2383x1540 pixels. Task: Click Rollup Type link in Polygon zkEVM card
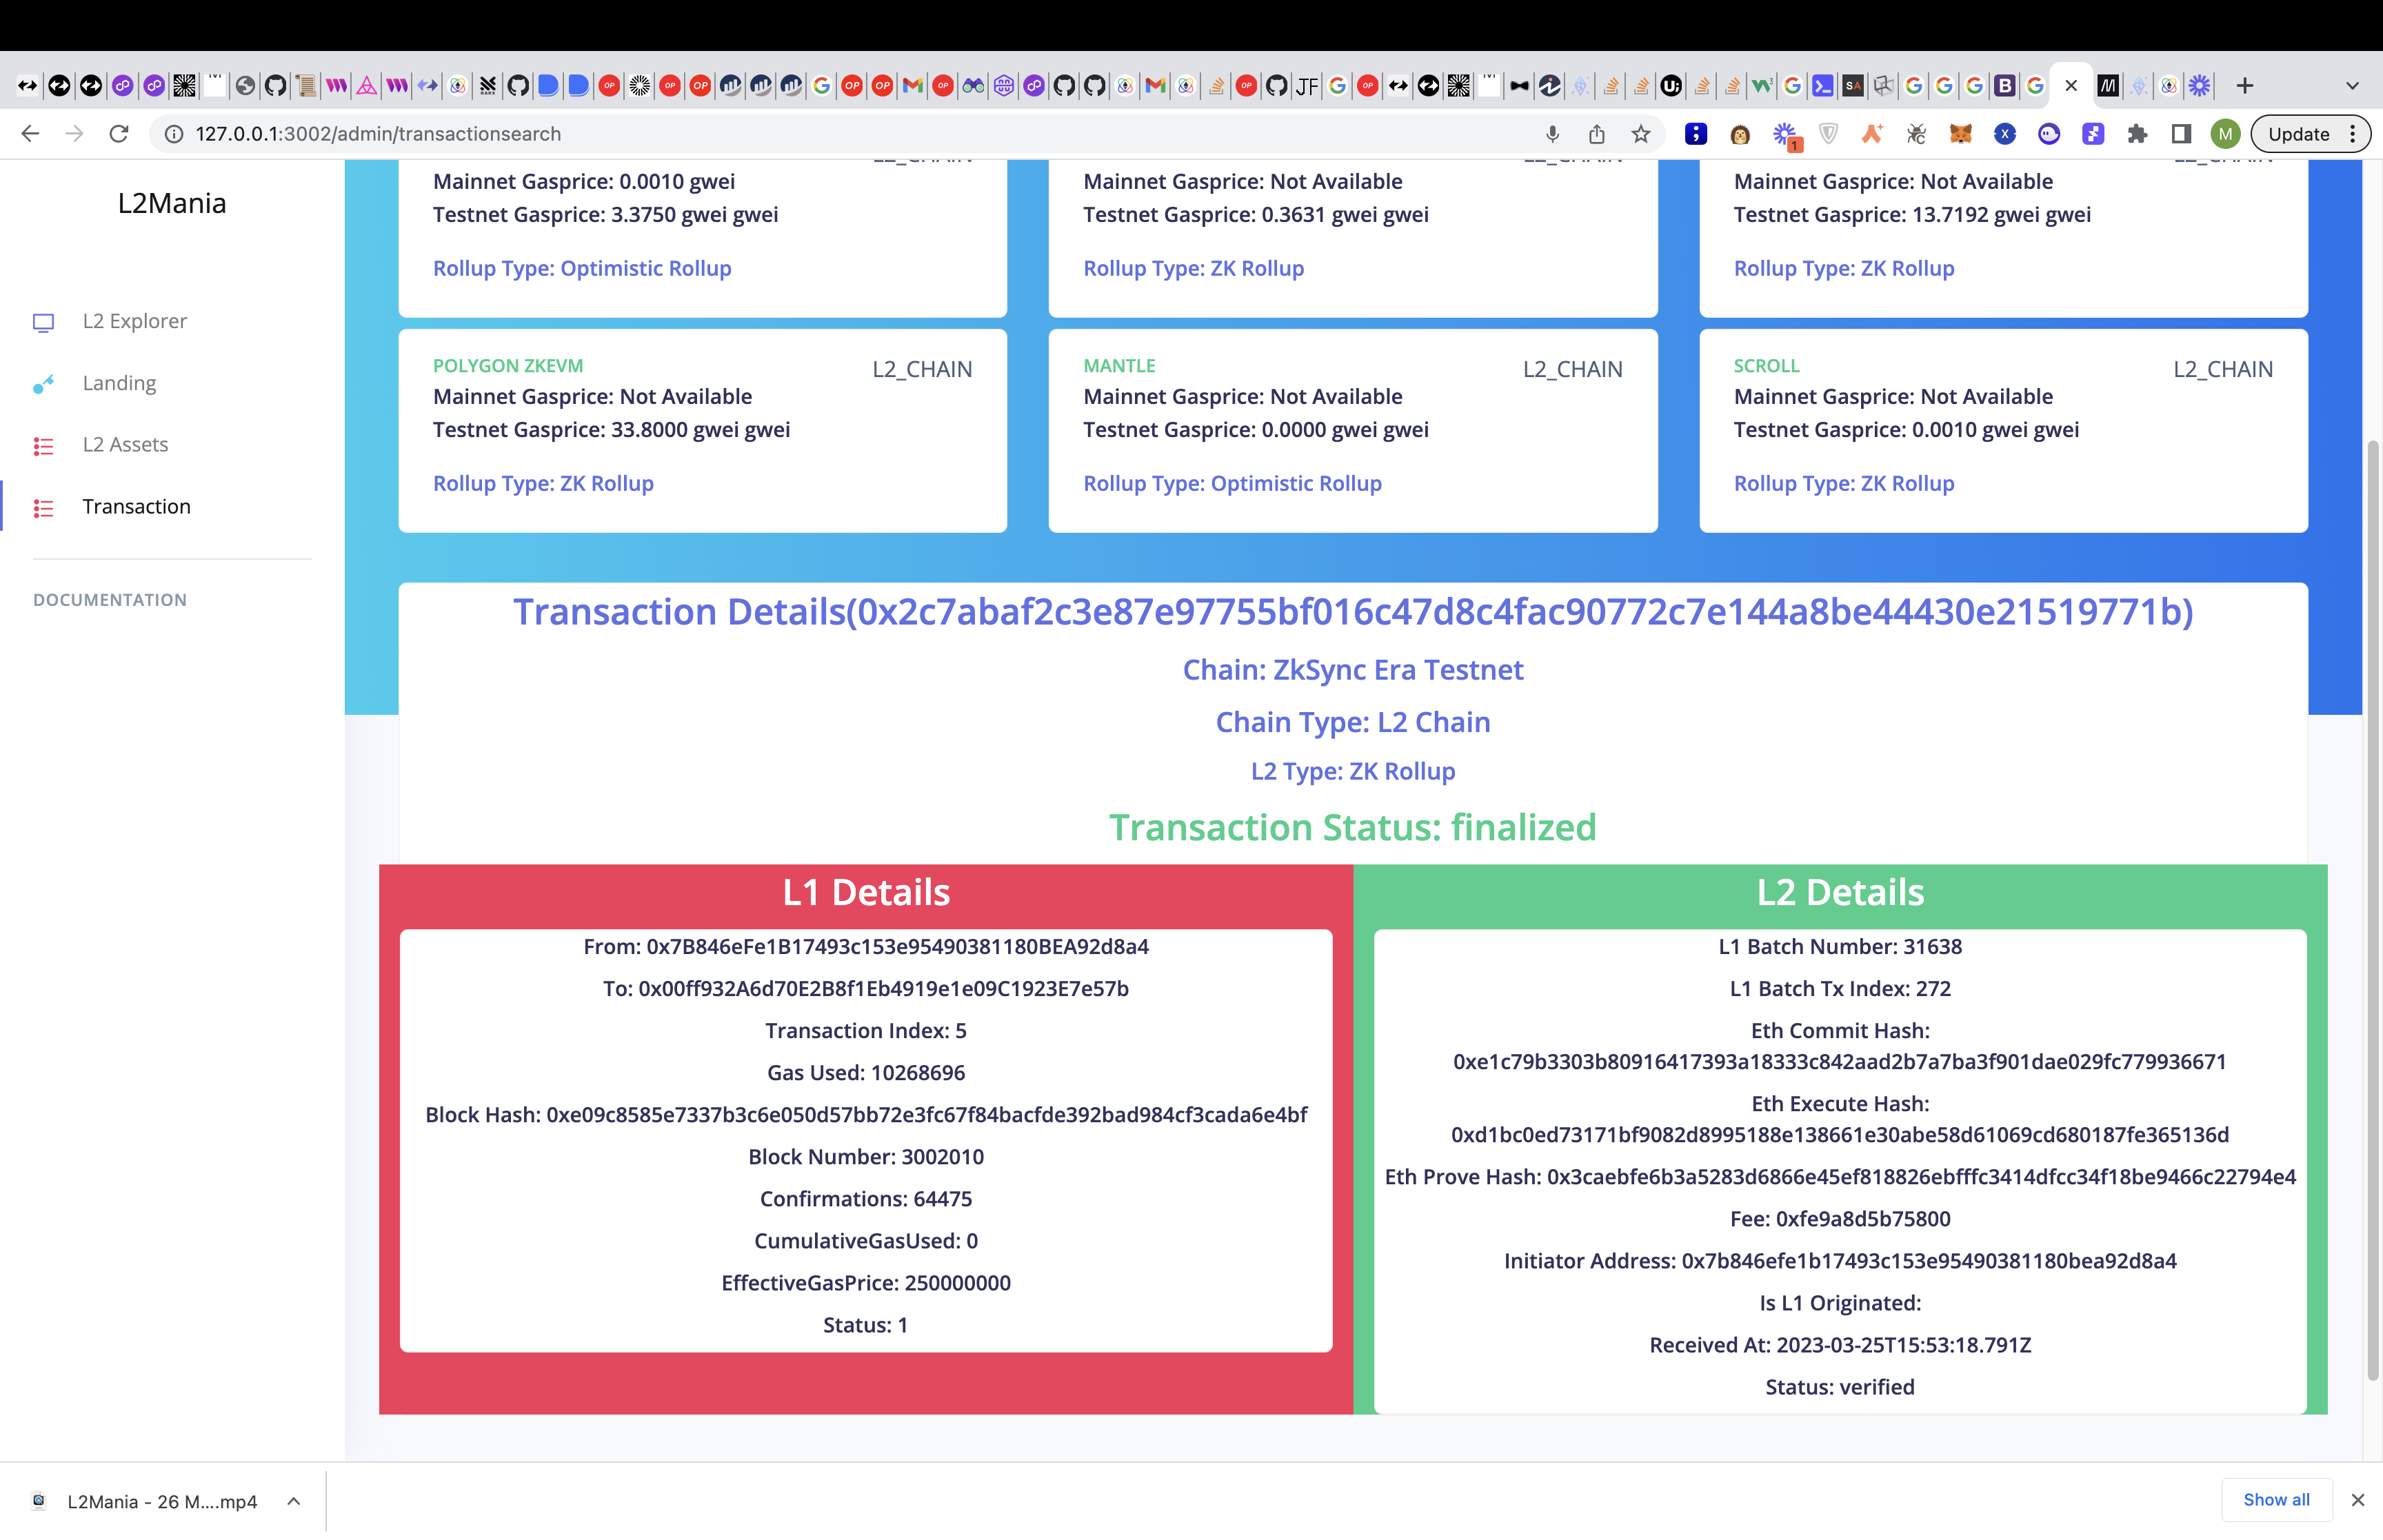tap(543, 483)
